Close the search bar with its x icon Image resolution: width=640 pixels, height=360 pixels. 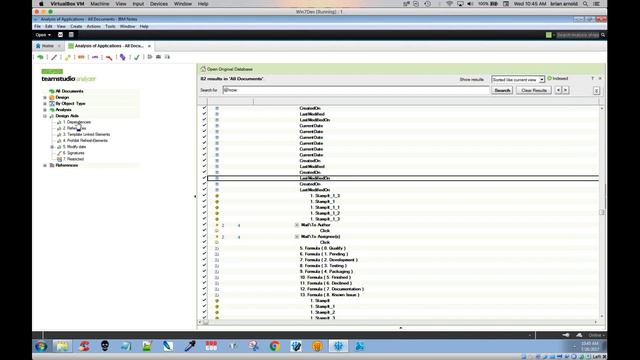(x=600, y=78)
